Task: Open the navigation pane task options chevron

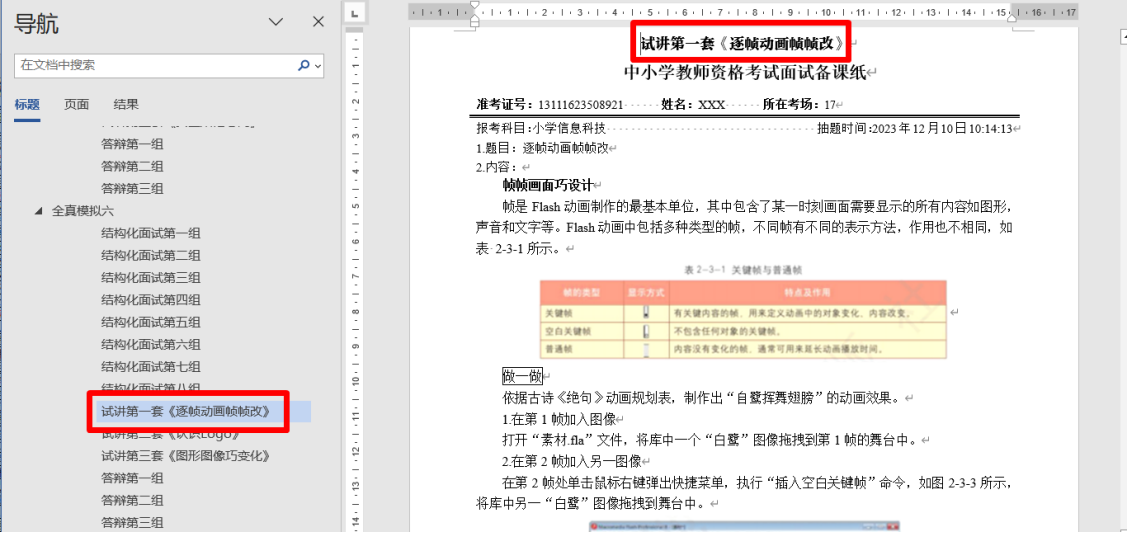Action: point(277,22)
